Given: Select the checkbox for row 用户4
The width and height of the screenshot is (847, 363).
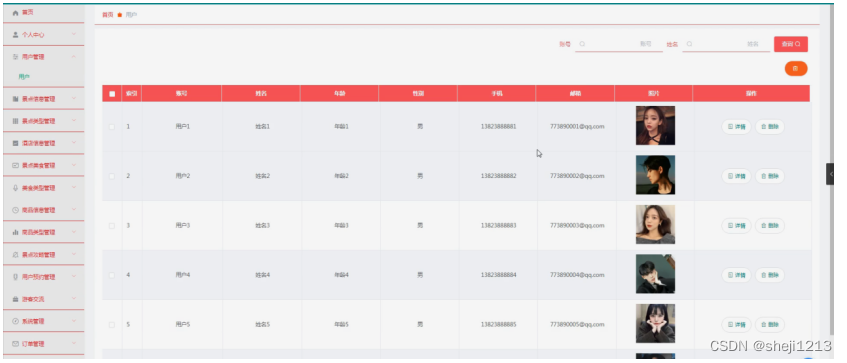Looking at the screenshot, I should [112, 275].
